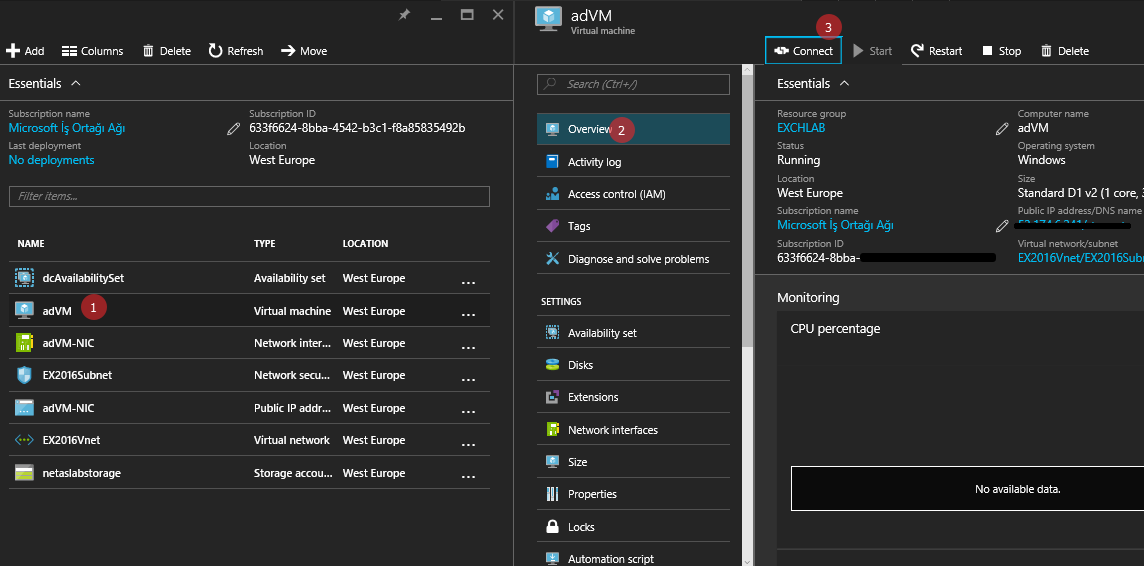The image size is (1144, 566).
Task: Sort by the NAME column header
Action: click(x=31, y=244)
